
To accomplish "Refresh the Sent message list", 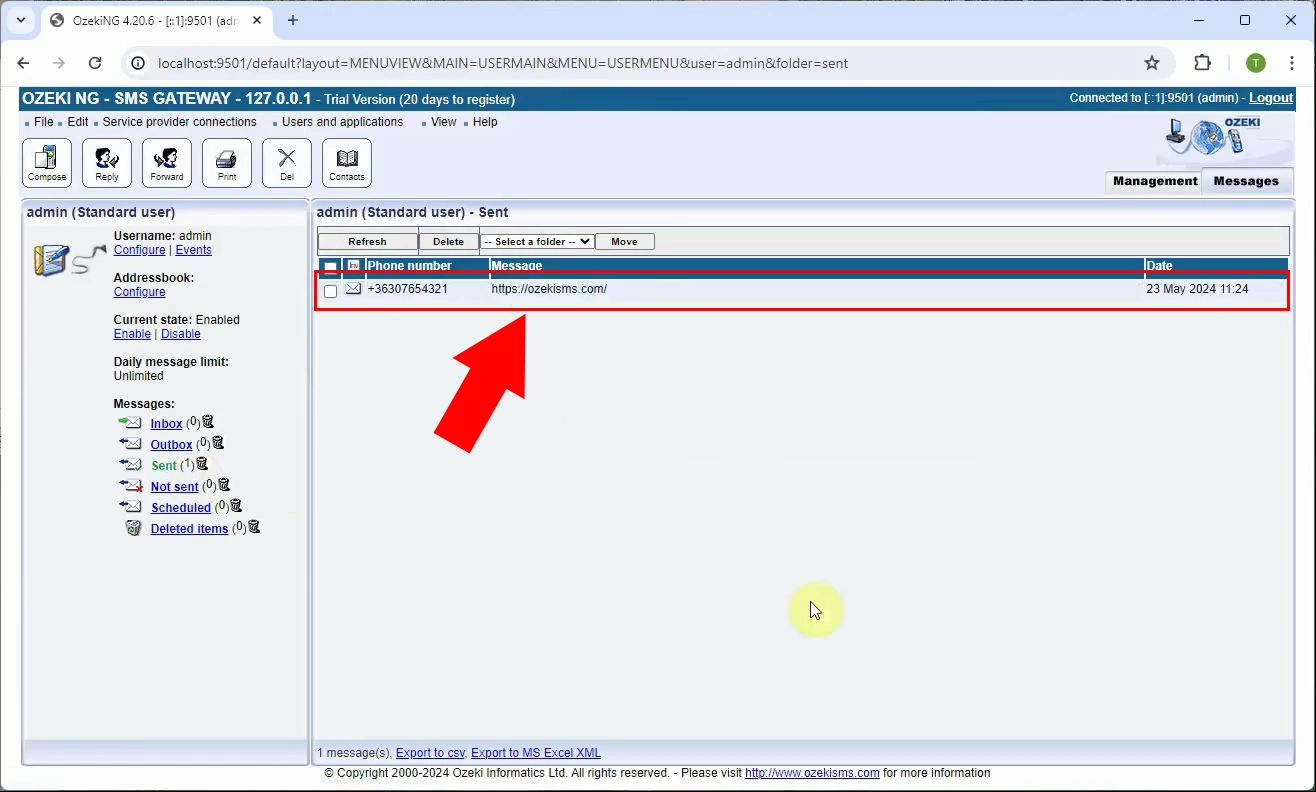I will pos(367,241).
